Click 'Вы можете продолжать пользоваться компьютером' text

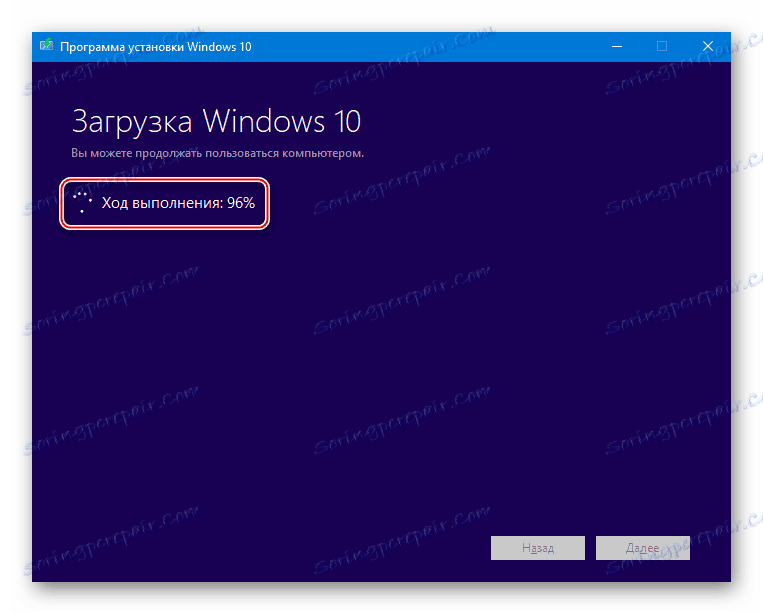pos(218,153)
